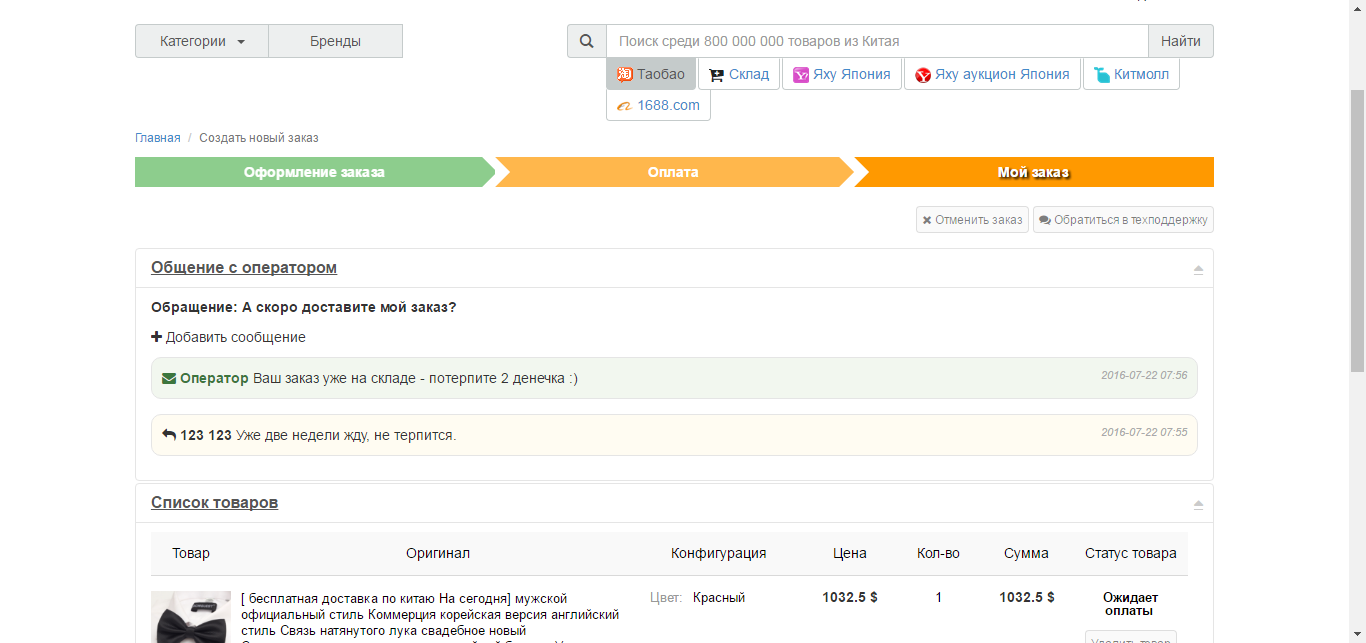Image resolution: width=1366 pixels, height=643 pixels.
Task: Click Добавить сообщение link
Action: point(228,338)
